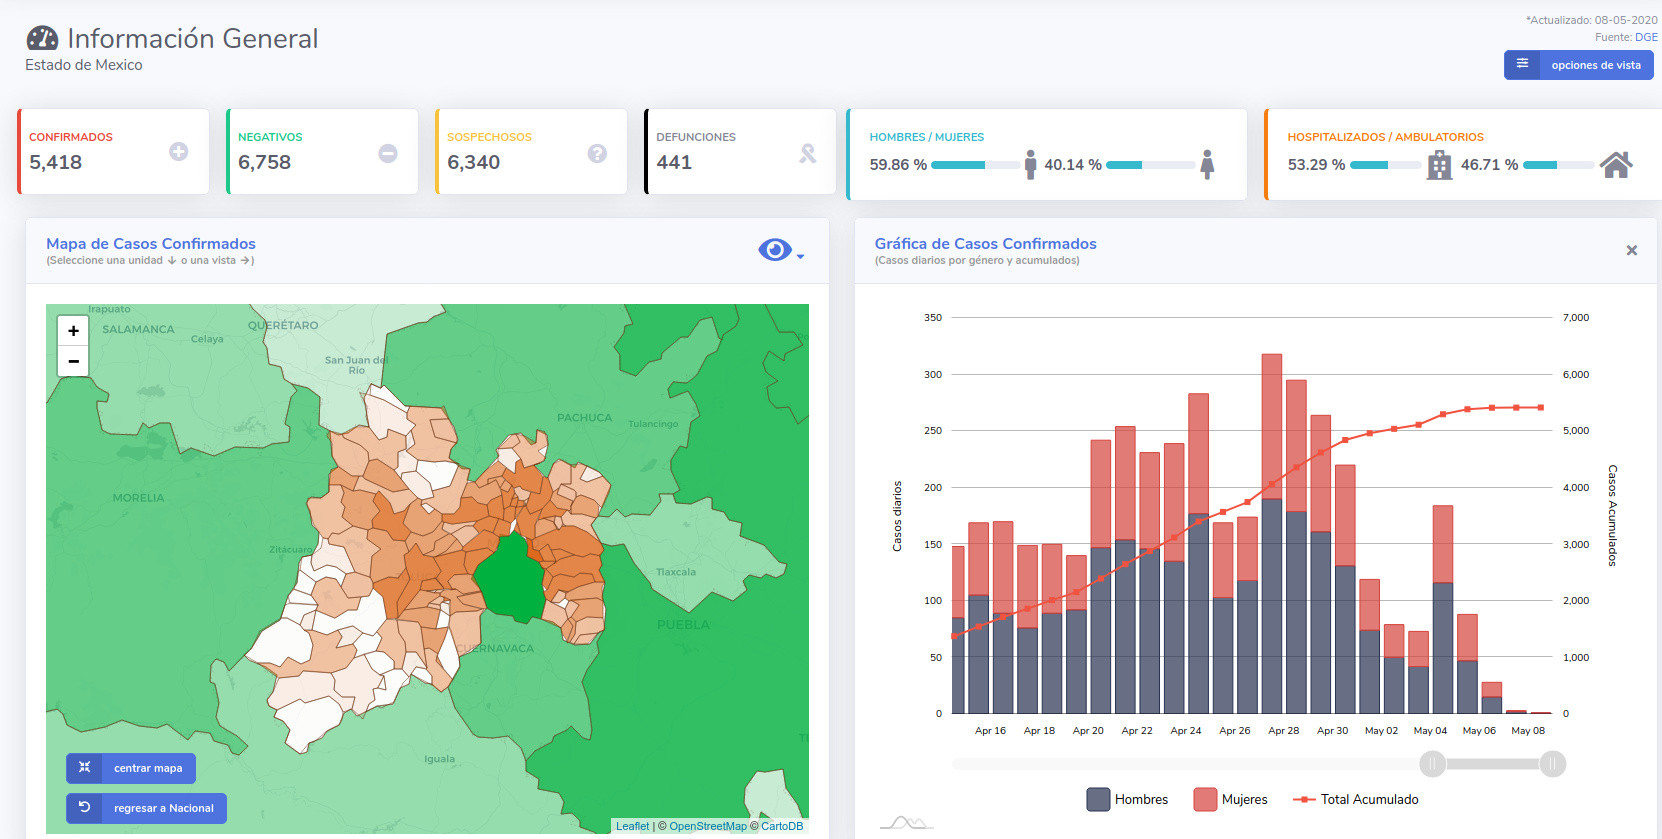Image resolution: width=1662 pixels, height=839 pixels.
Task: Click the Hospitalizados percentage progress bar
Action: (1385, 165)
